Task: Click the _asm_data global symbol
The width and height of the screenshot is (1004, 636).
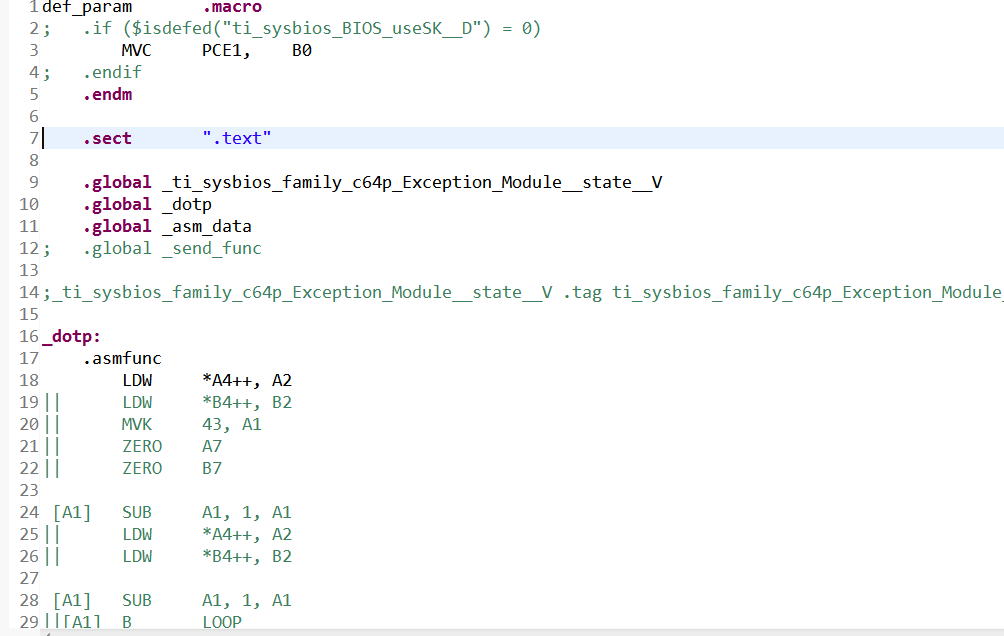Action: pyautogui.click(x=206, y=226)
